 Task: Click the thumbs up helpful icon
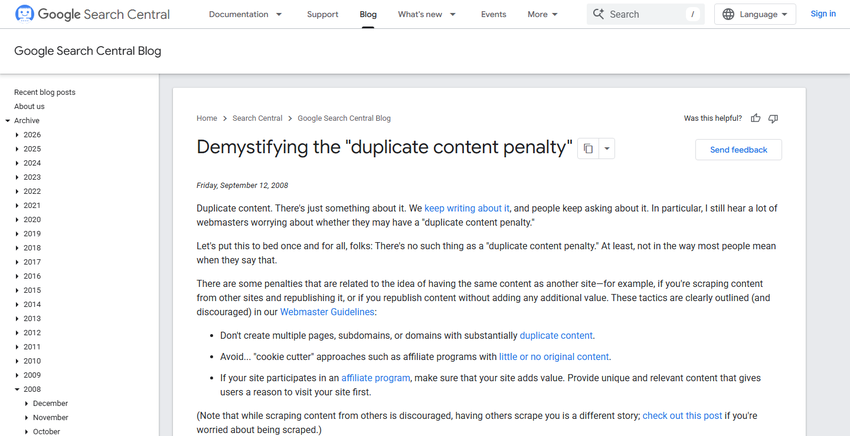click(756, 118)
